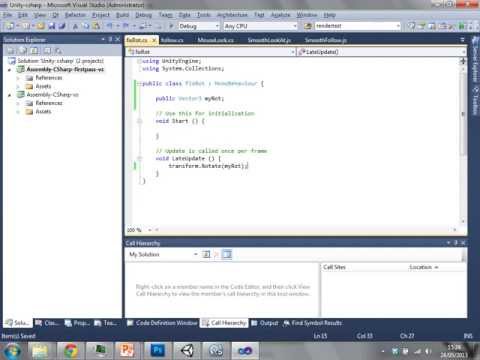
Task: Click the last Solution Explorer toolbar icon
Action: pyautogui.click(x=59, y=51)
